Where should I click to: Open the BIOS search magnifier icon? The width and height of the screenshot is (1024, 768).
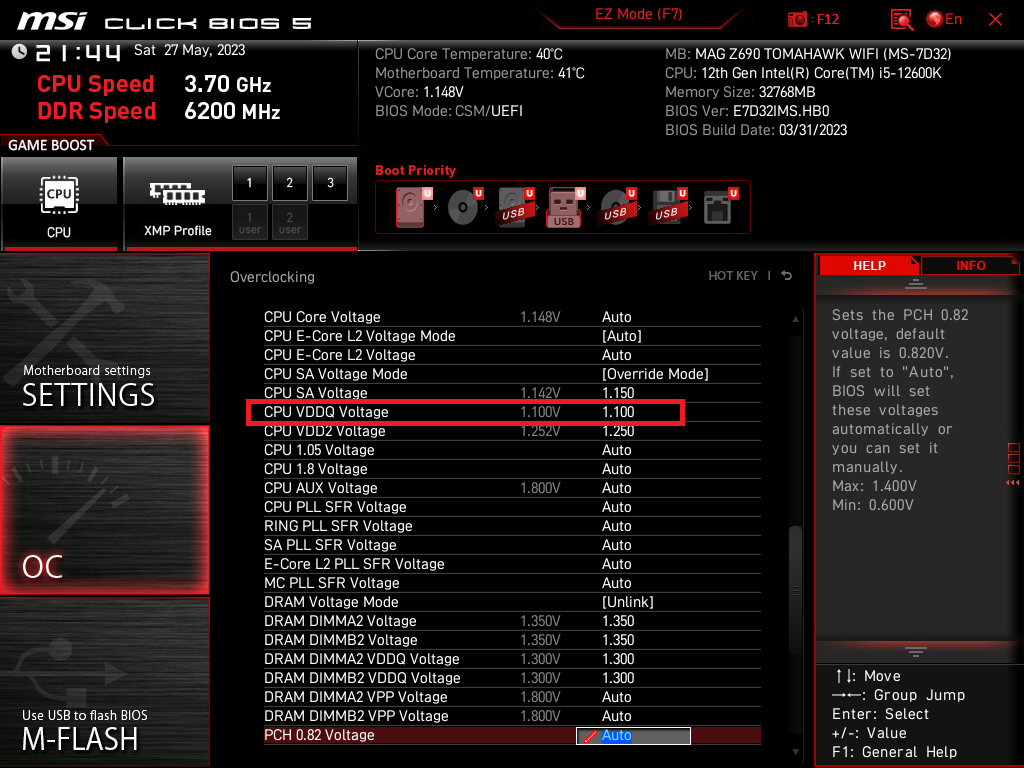click(x=901, y=20)
